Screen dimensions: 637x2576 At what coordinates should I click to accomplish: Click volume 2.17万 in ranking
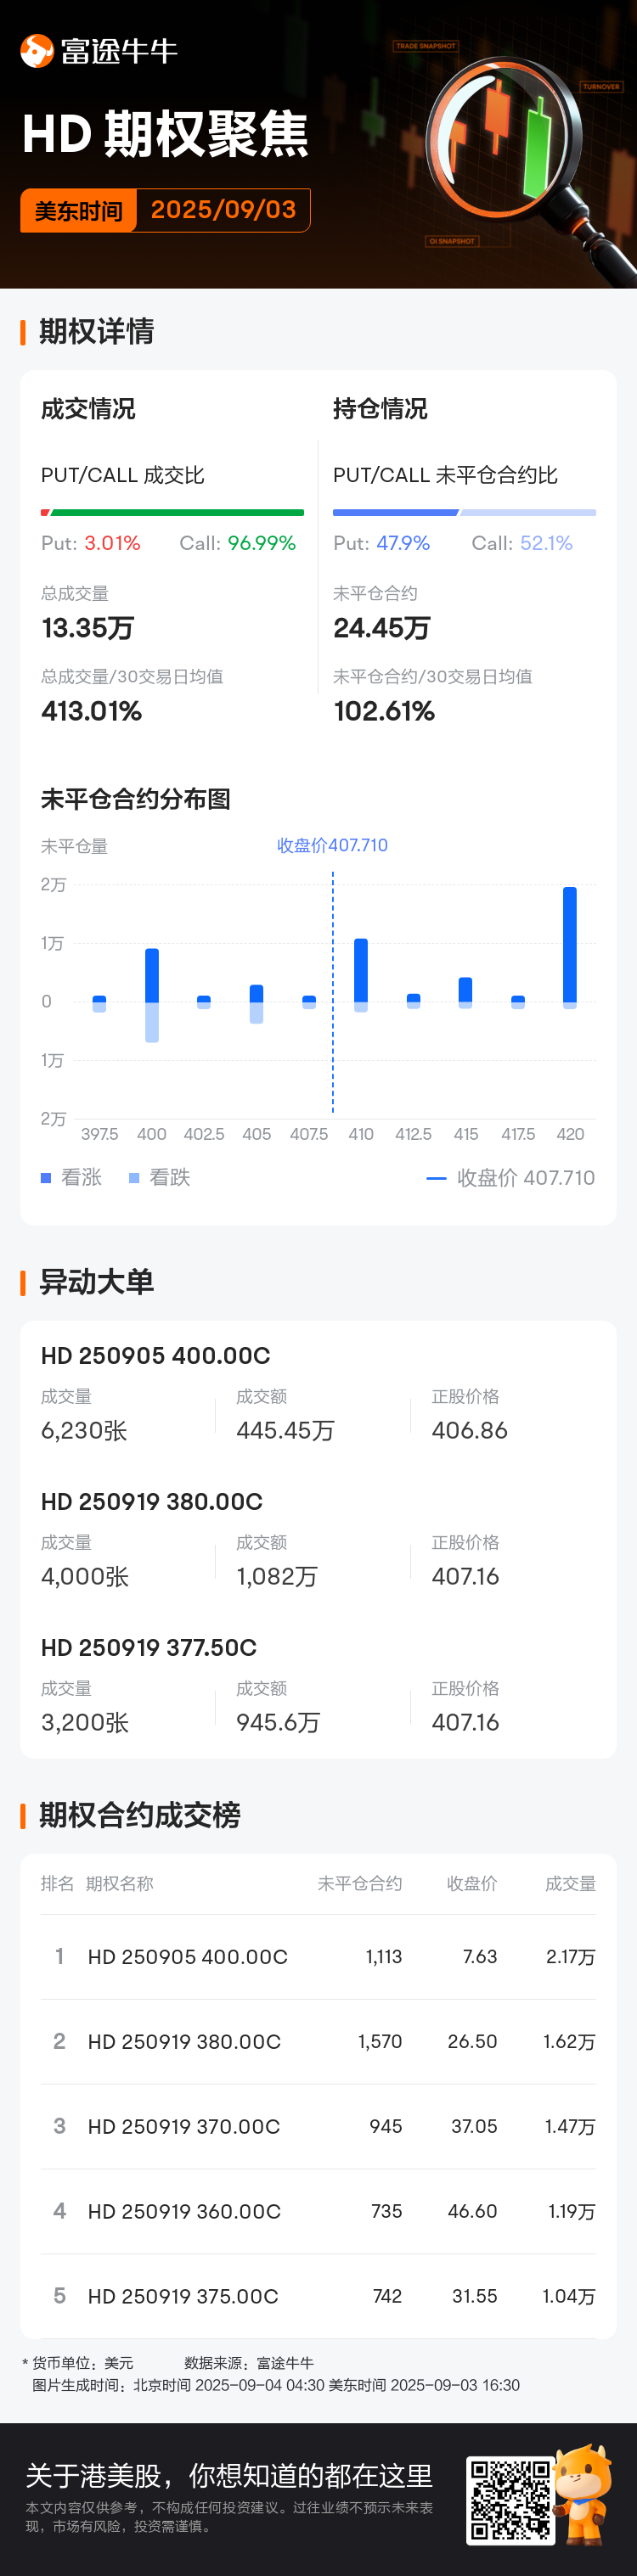pos(571,1956)
